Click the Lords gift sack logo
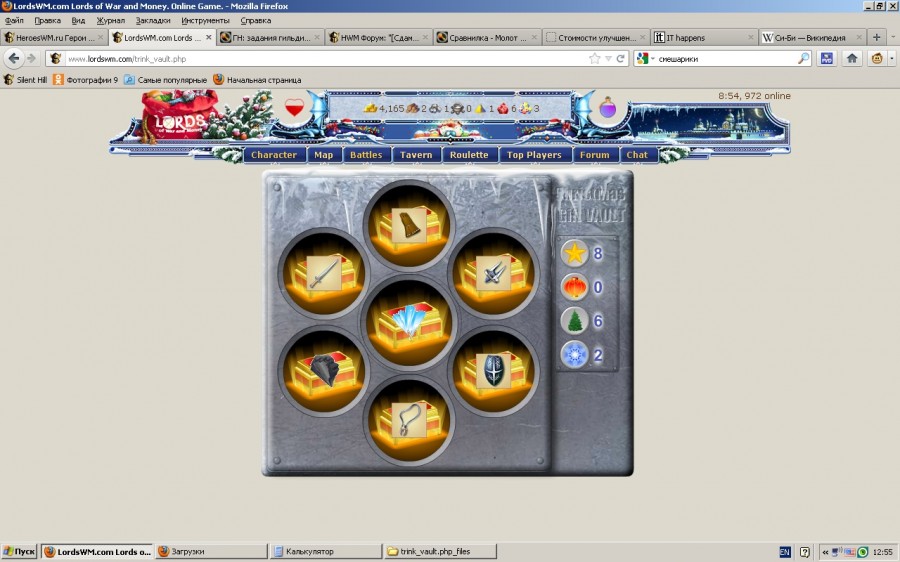 tap(180, 116)
